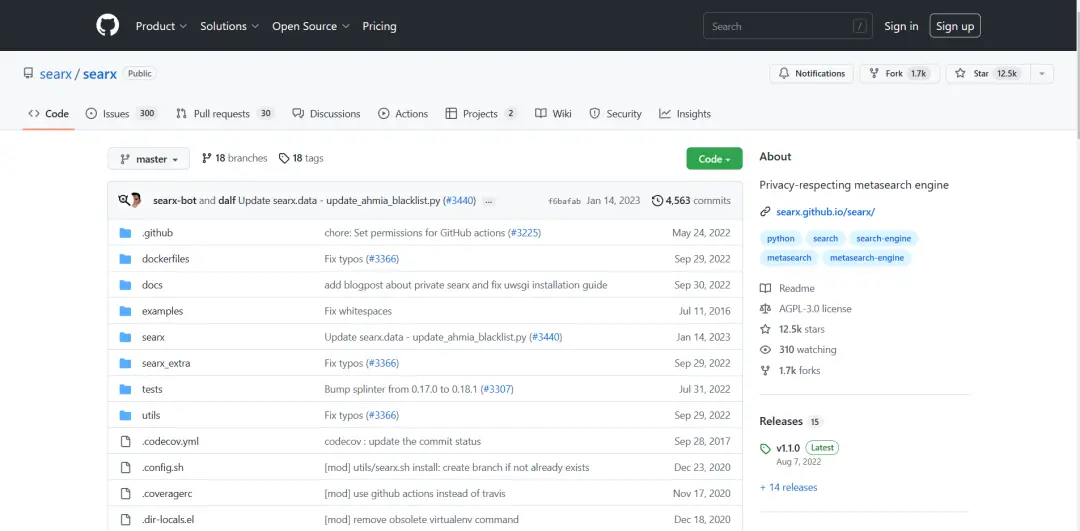Image resolution: width=1080 pixels, height=531 pixels.
Task: Click the Sign up button
Action: click(954, 26)
